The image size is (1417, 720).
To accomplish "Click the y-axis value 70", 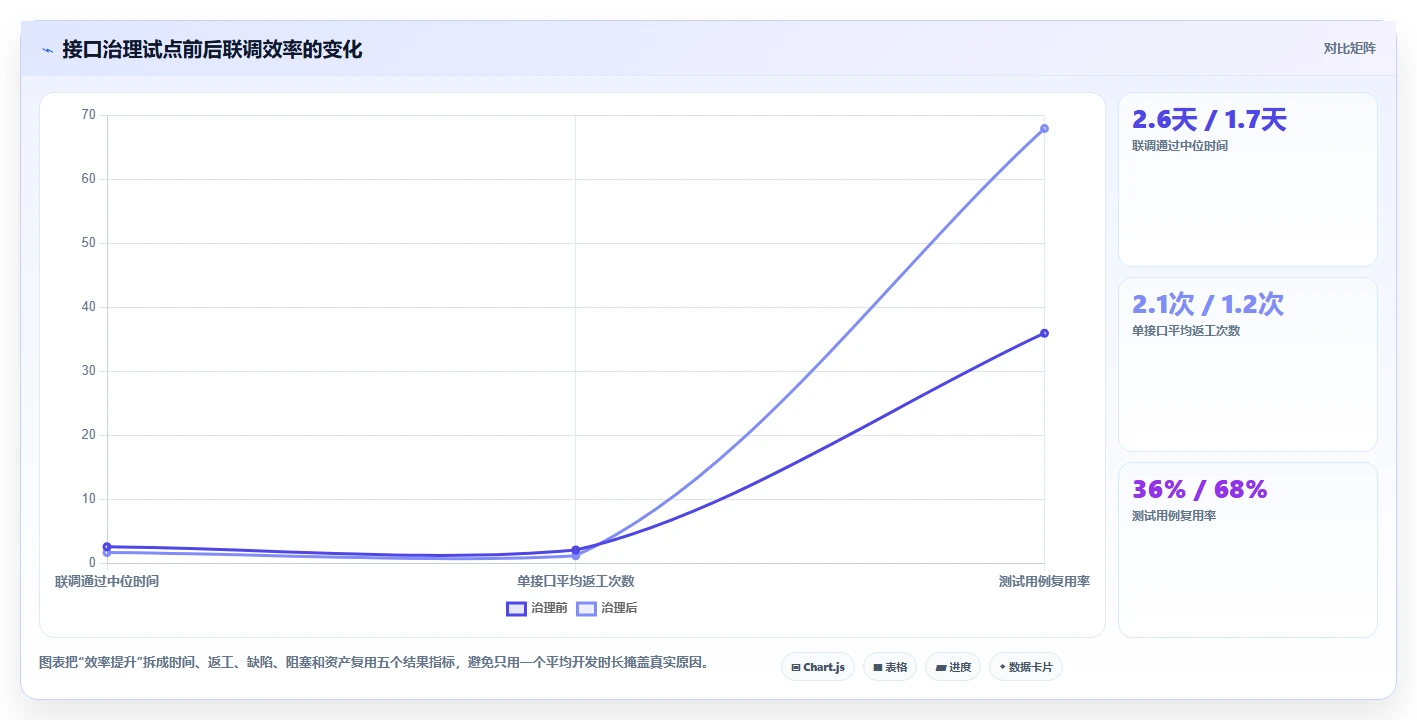I will (89, 115).
